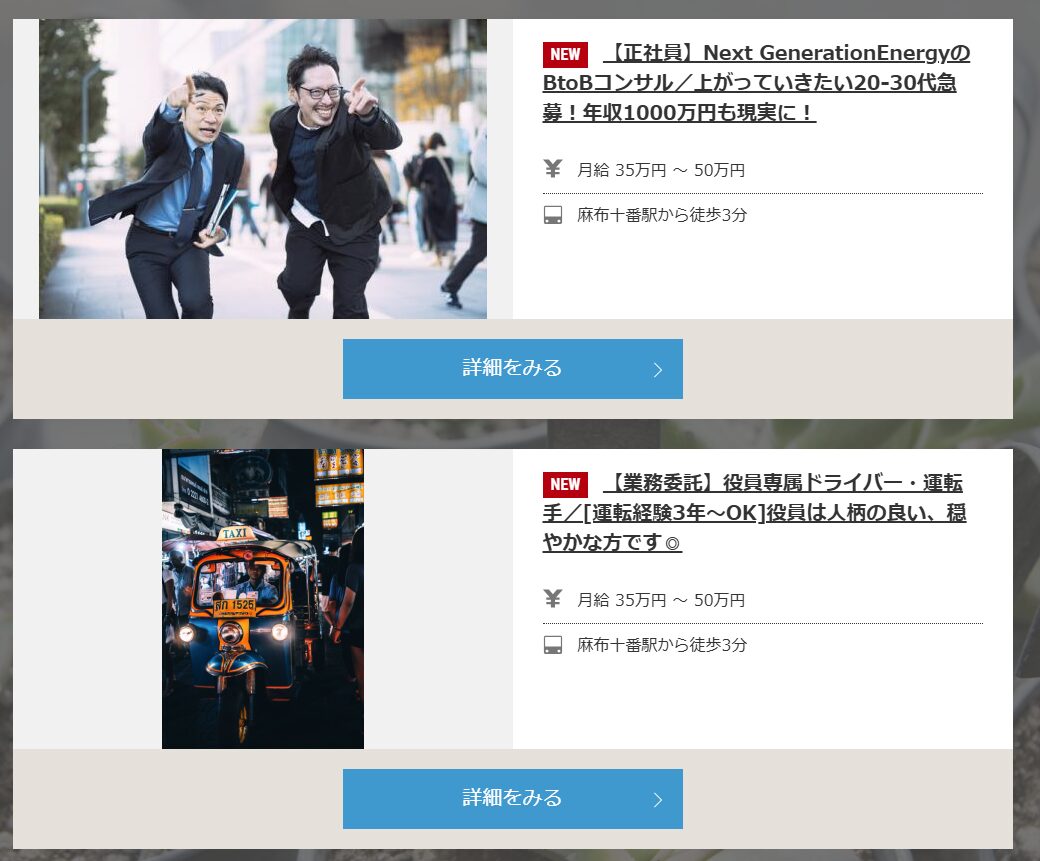This screenshot has width=1040, height=861.
Task: Click the bottom 詳細をみる button
Action: 513,799
